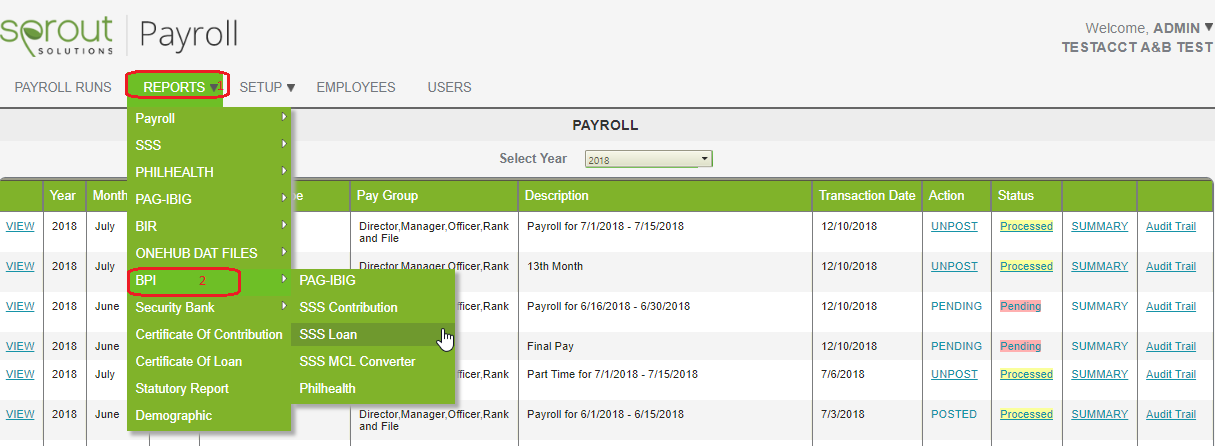The height and width of the screenshot is (446, 1215).
Task: Select Certificate Of Contribution report
Action: click(209, 334)
